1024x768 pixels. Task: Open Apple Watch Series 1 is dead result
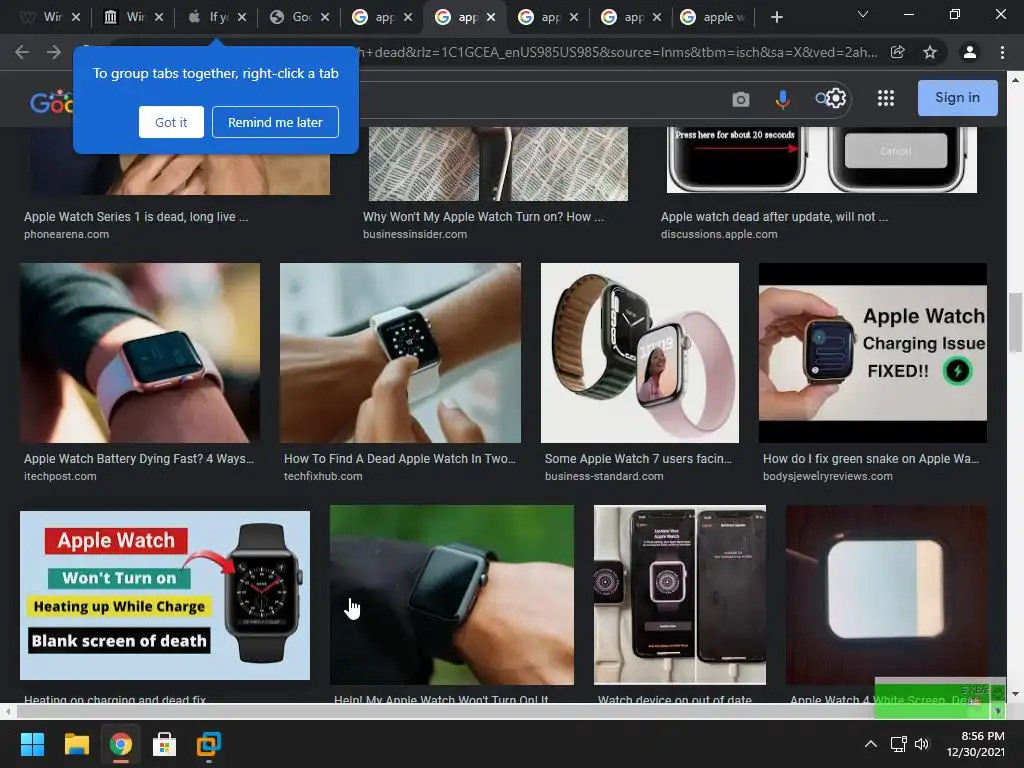pyautogui.click(x=136, y=217)
